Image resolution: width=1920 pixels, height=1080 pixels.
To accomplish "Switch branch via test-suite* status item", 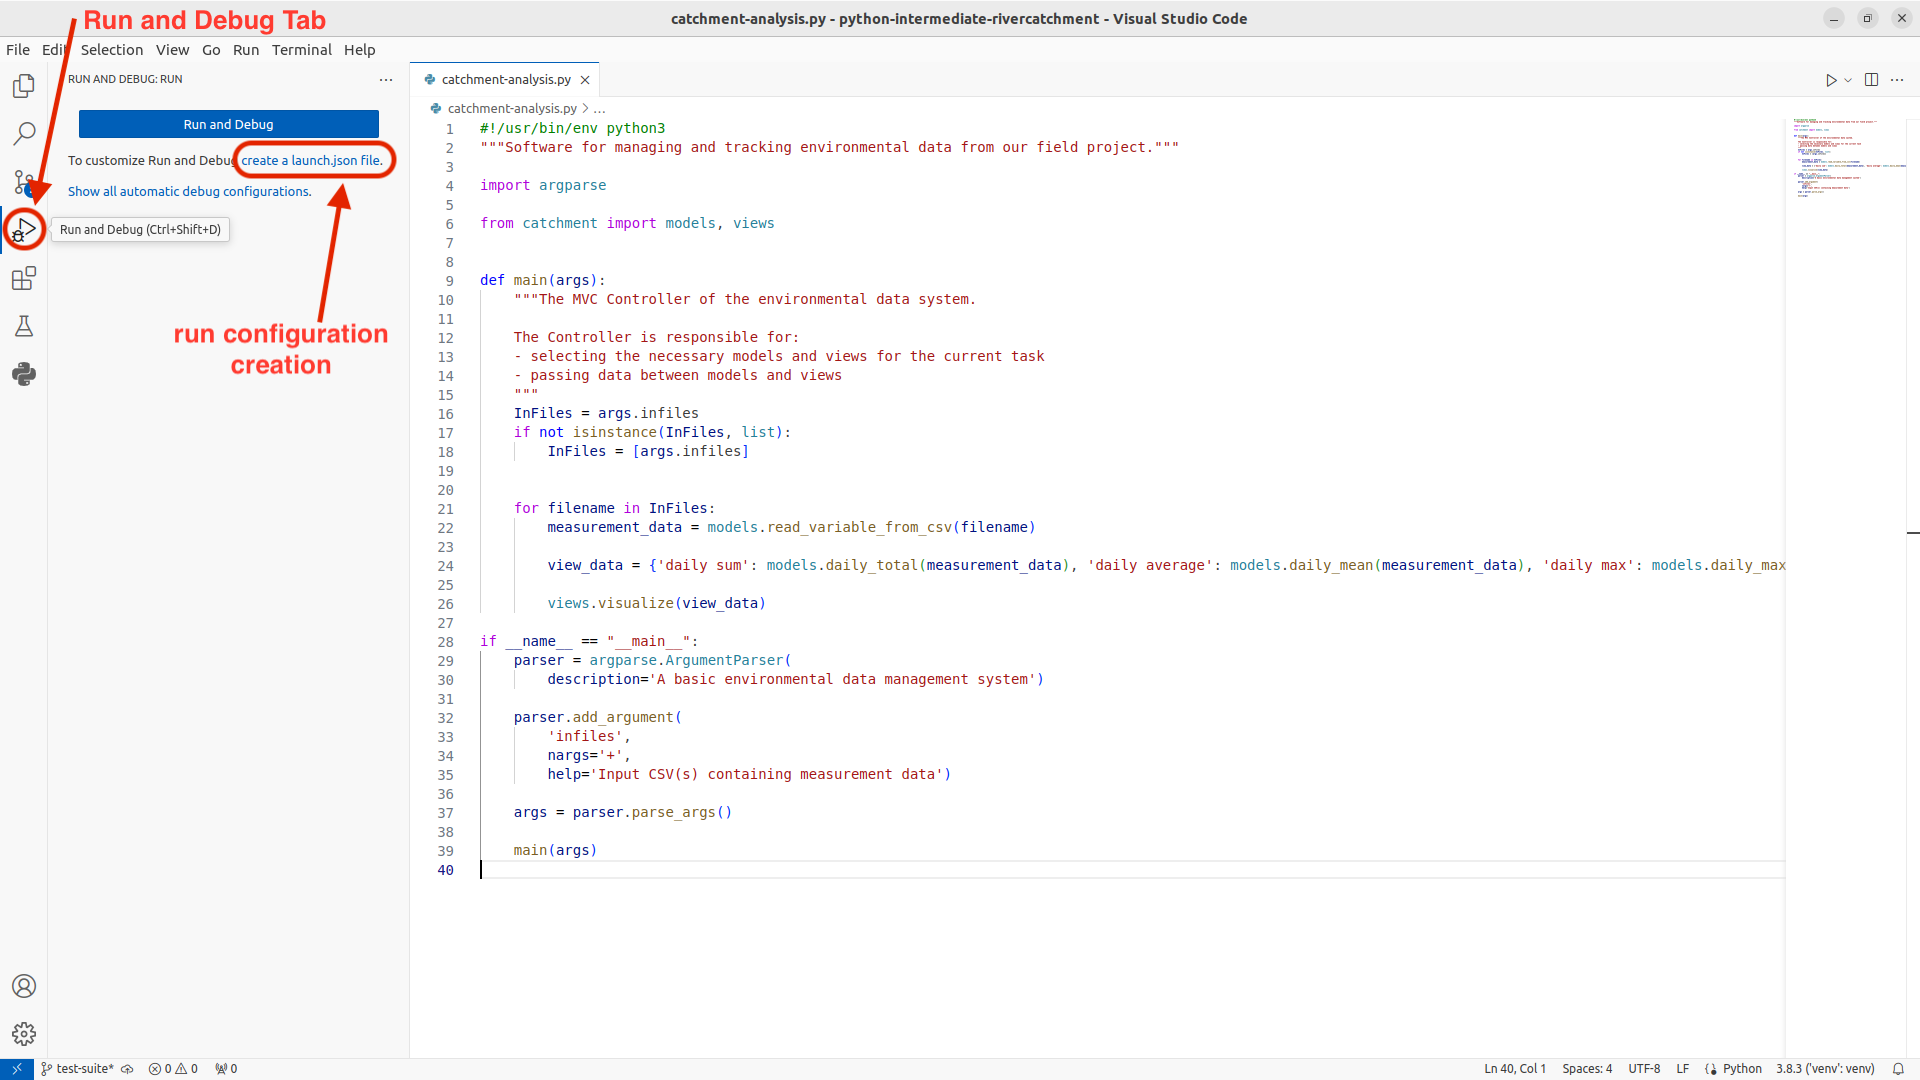I will (x=77, y=1069).
